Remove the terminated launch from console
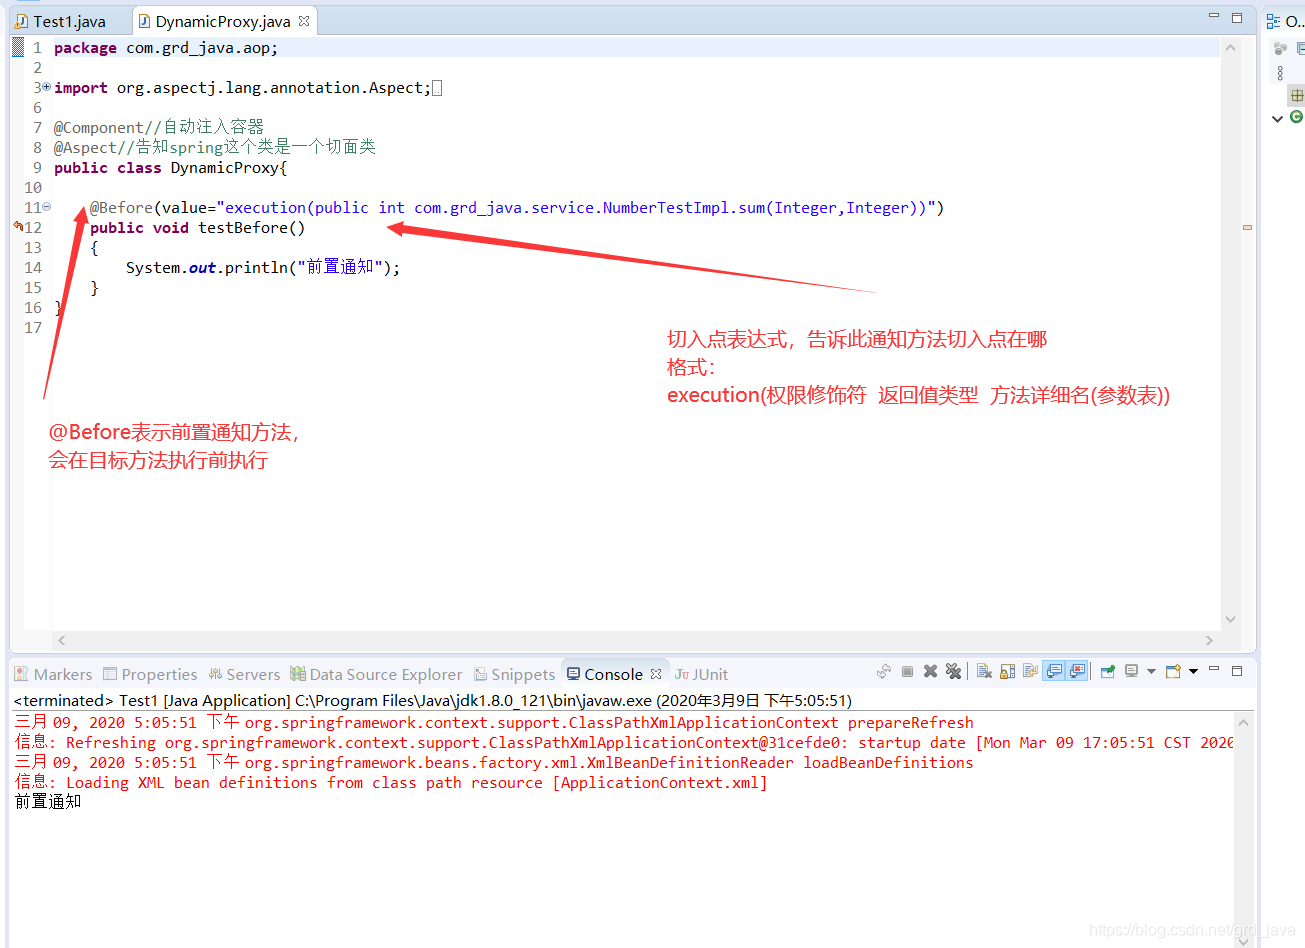 [x=930, y=671]
